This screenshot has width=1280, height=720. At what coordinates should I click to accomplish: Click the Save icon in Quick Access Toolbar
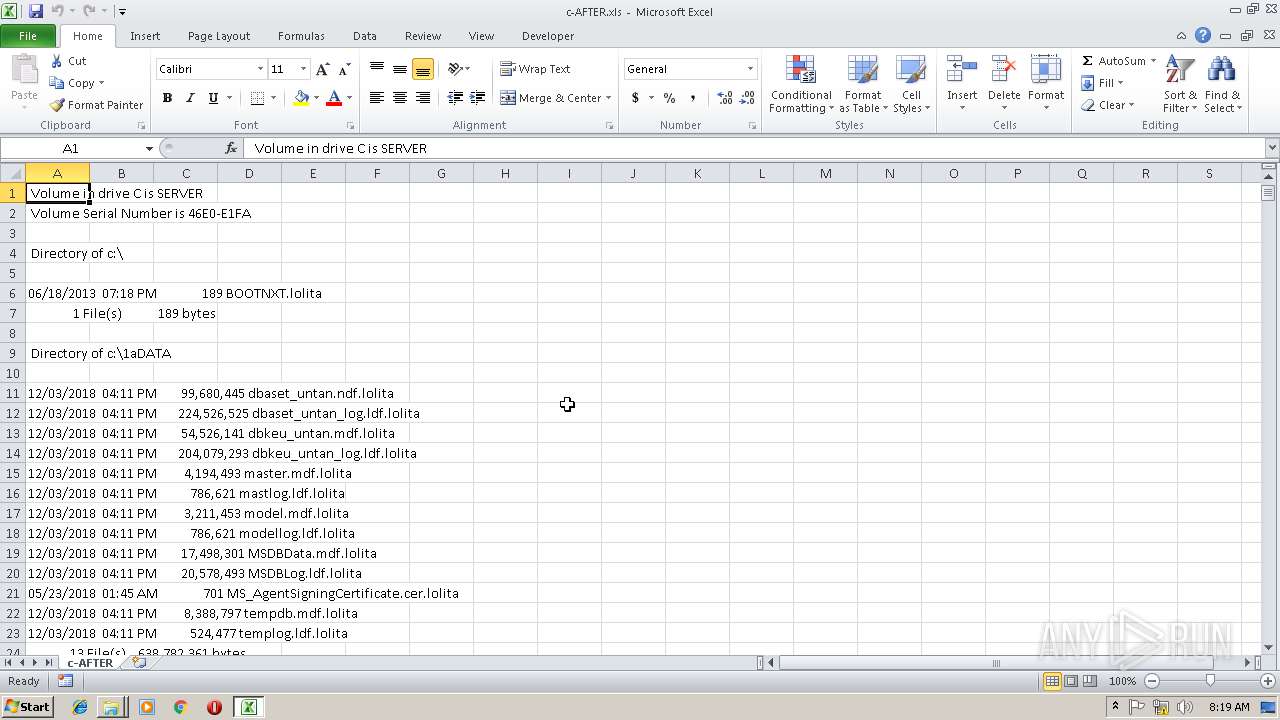[x=36, y=11]
